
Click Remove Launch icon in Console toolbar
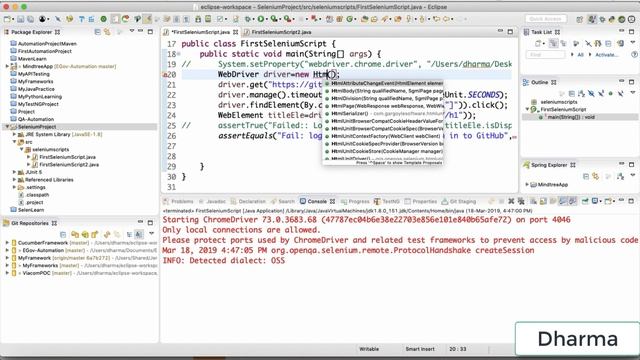(511, 201)
